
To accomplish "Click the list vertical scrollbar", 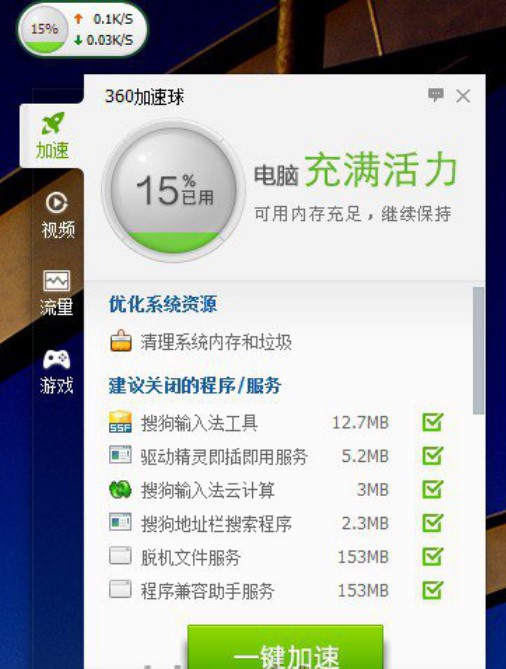I will [x=478, y=350].
